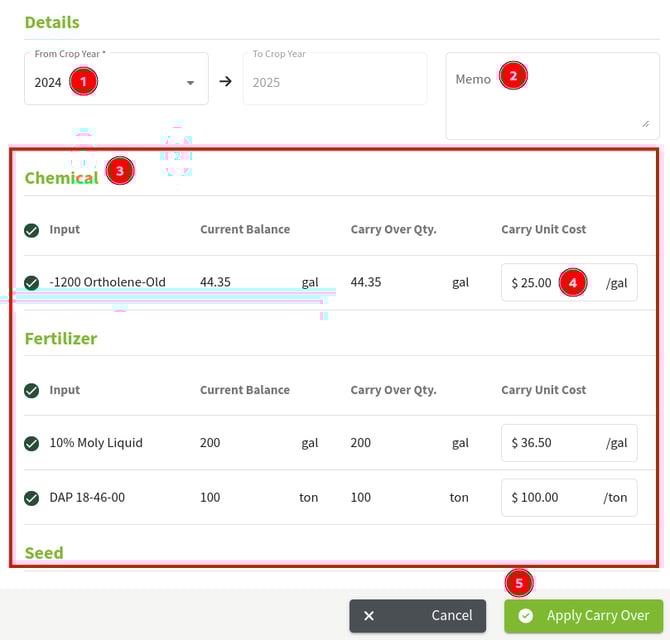Click the checkmark icon on Apply Carry Over
Viewport: 670px width, 640px height.
[x=526, y=616]
